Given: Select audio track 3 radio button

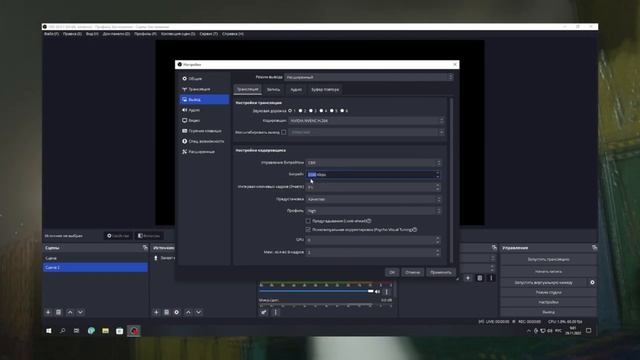Looking at the screenshot, I should click(x=311, y=111).
